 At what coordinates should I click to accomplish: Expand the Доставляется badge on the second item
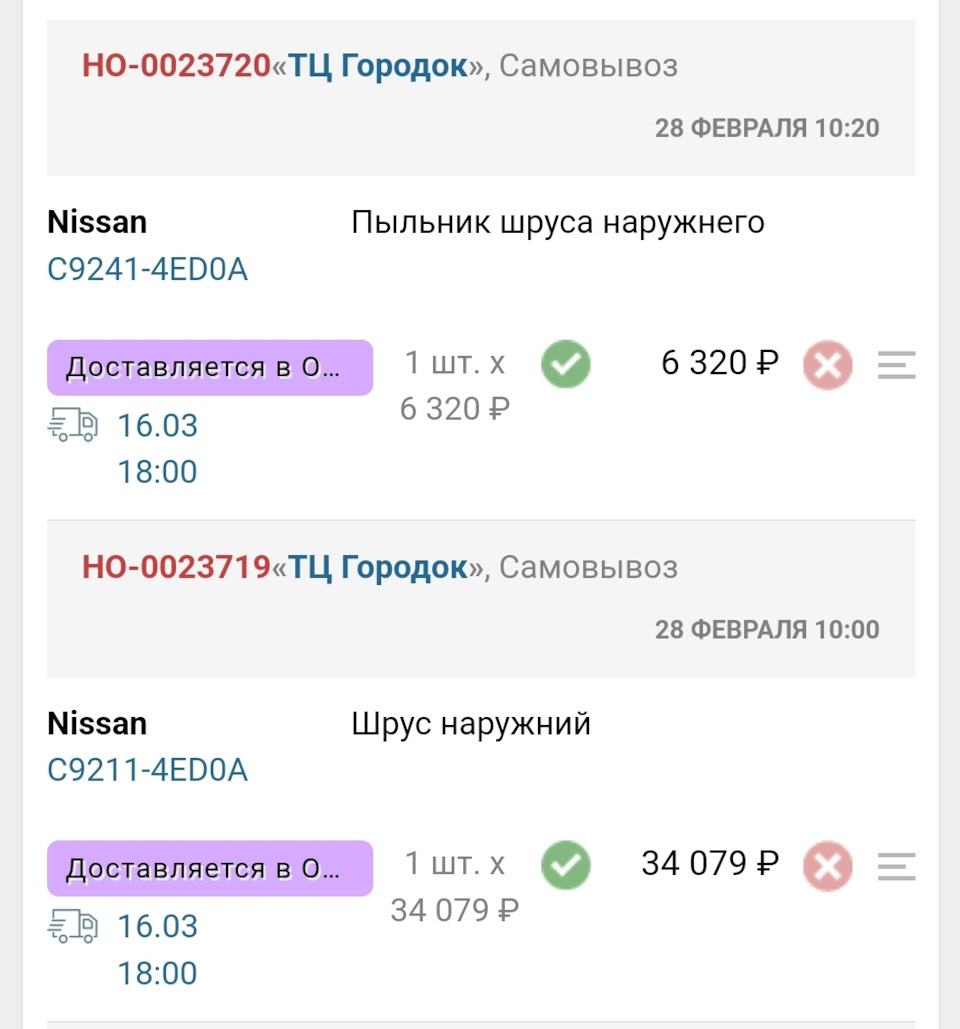pos(210,868)
